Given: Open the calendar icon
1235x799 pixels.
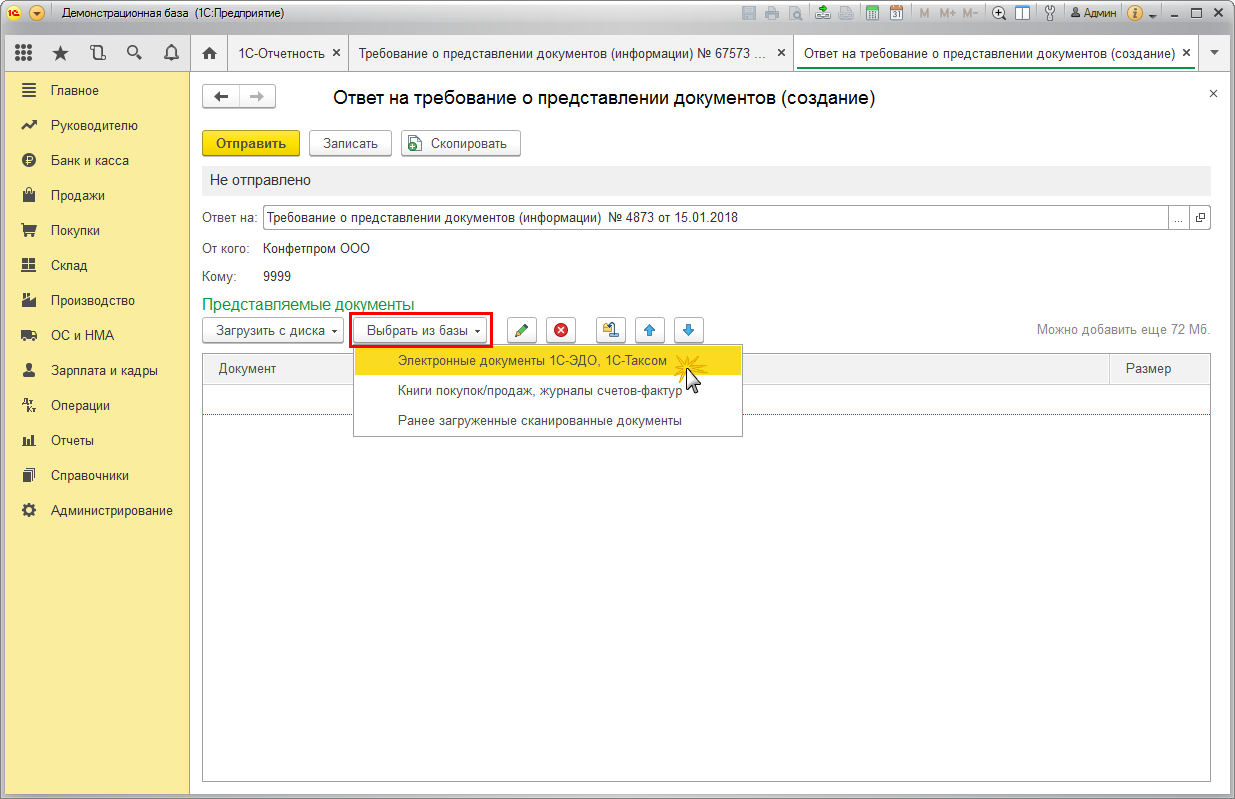Looking at the screenshot, I should point(896,14).
